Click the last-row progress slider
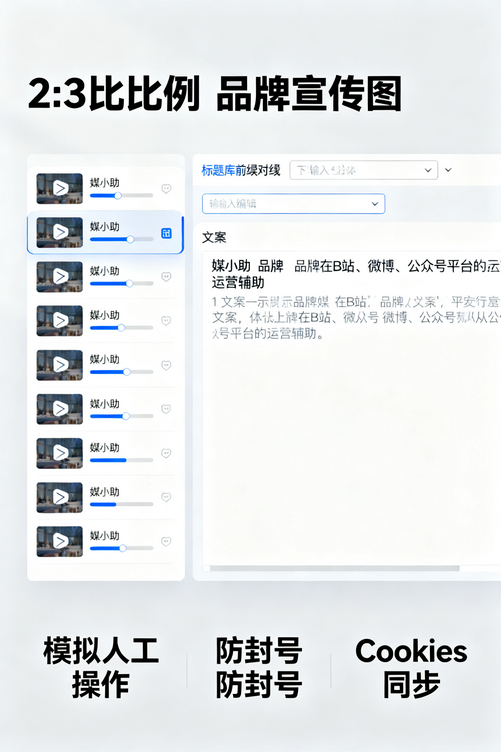 point(121,548)
